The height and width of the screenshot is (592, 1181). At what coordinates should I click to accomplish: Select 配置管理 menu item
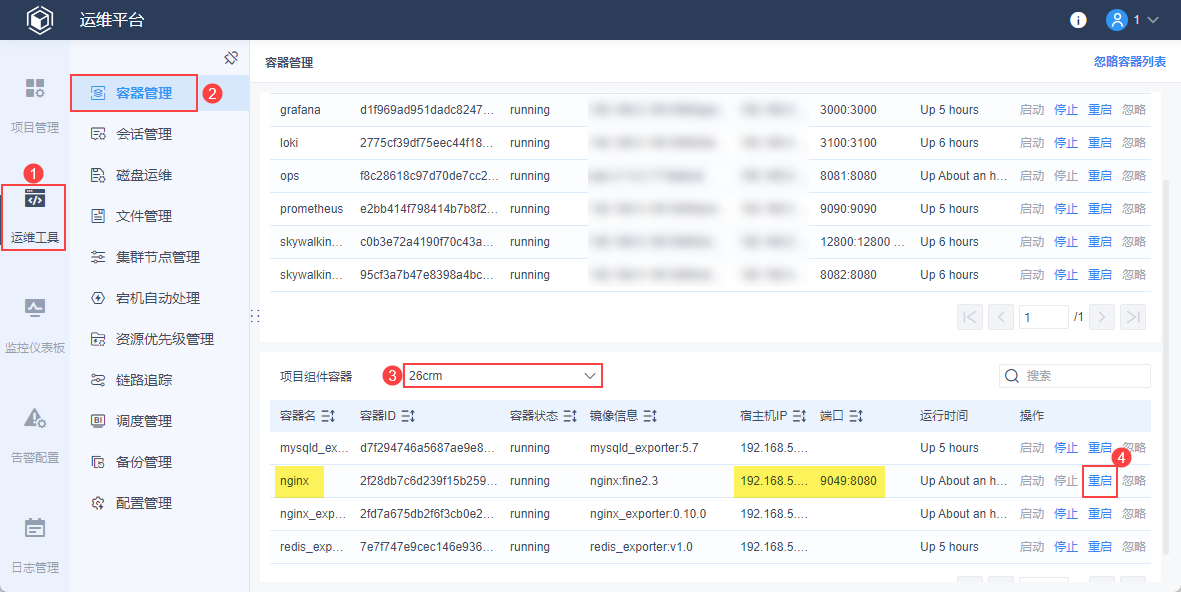click(144, 503)
